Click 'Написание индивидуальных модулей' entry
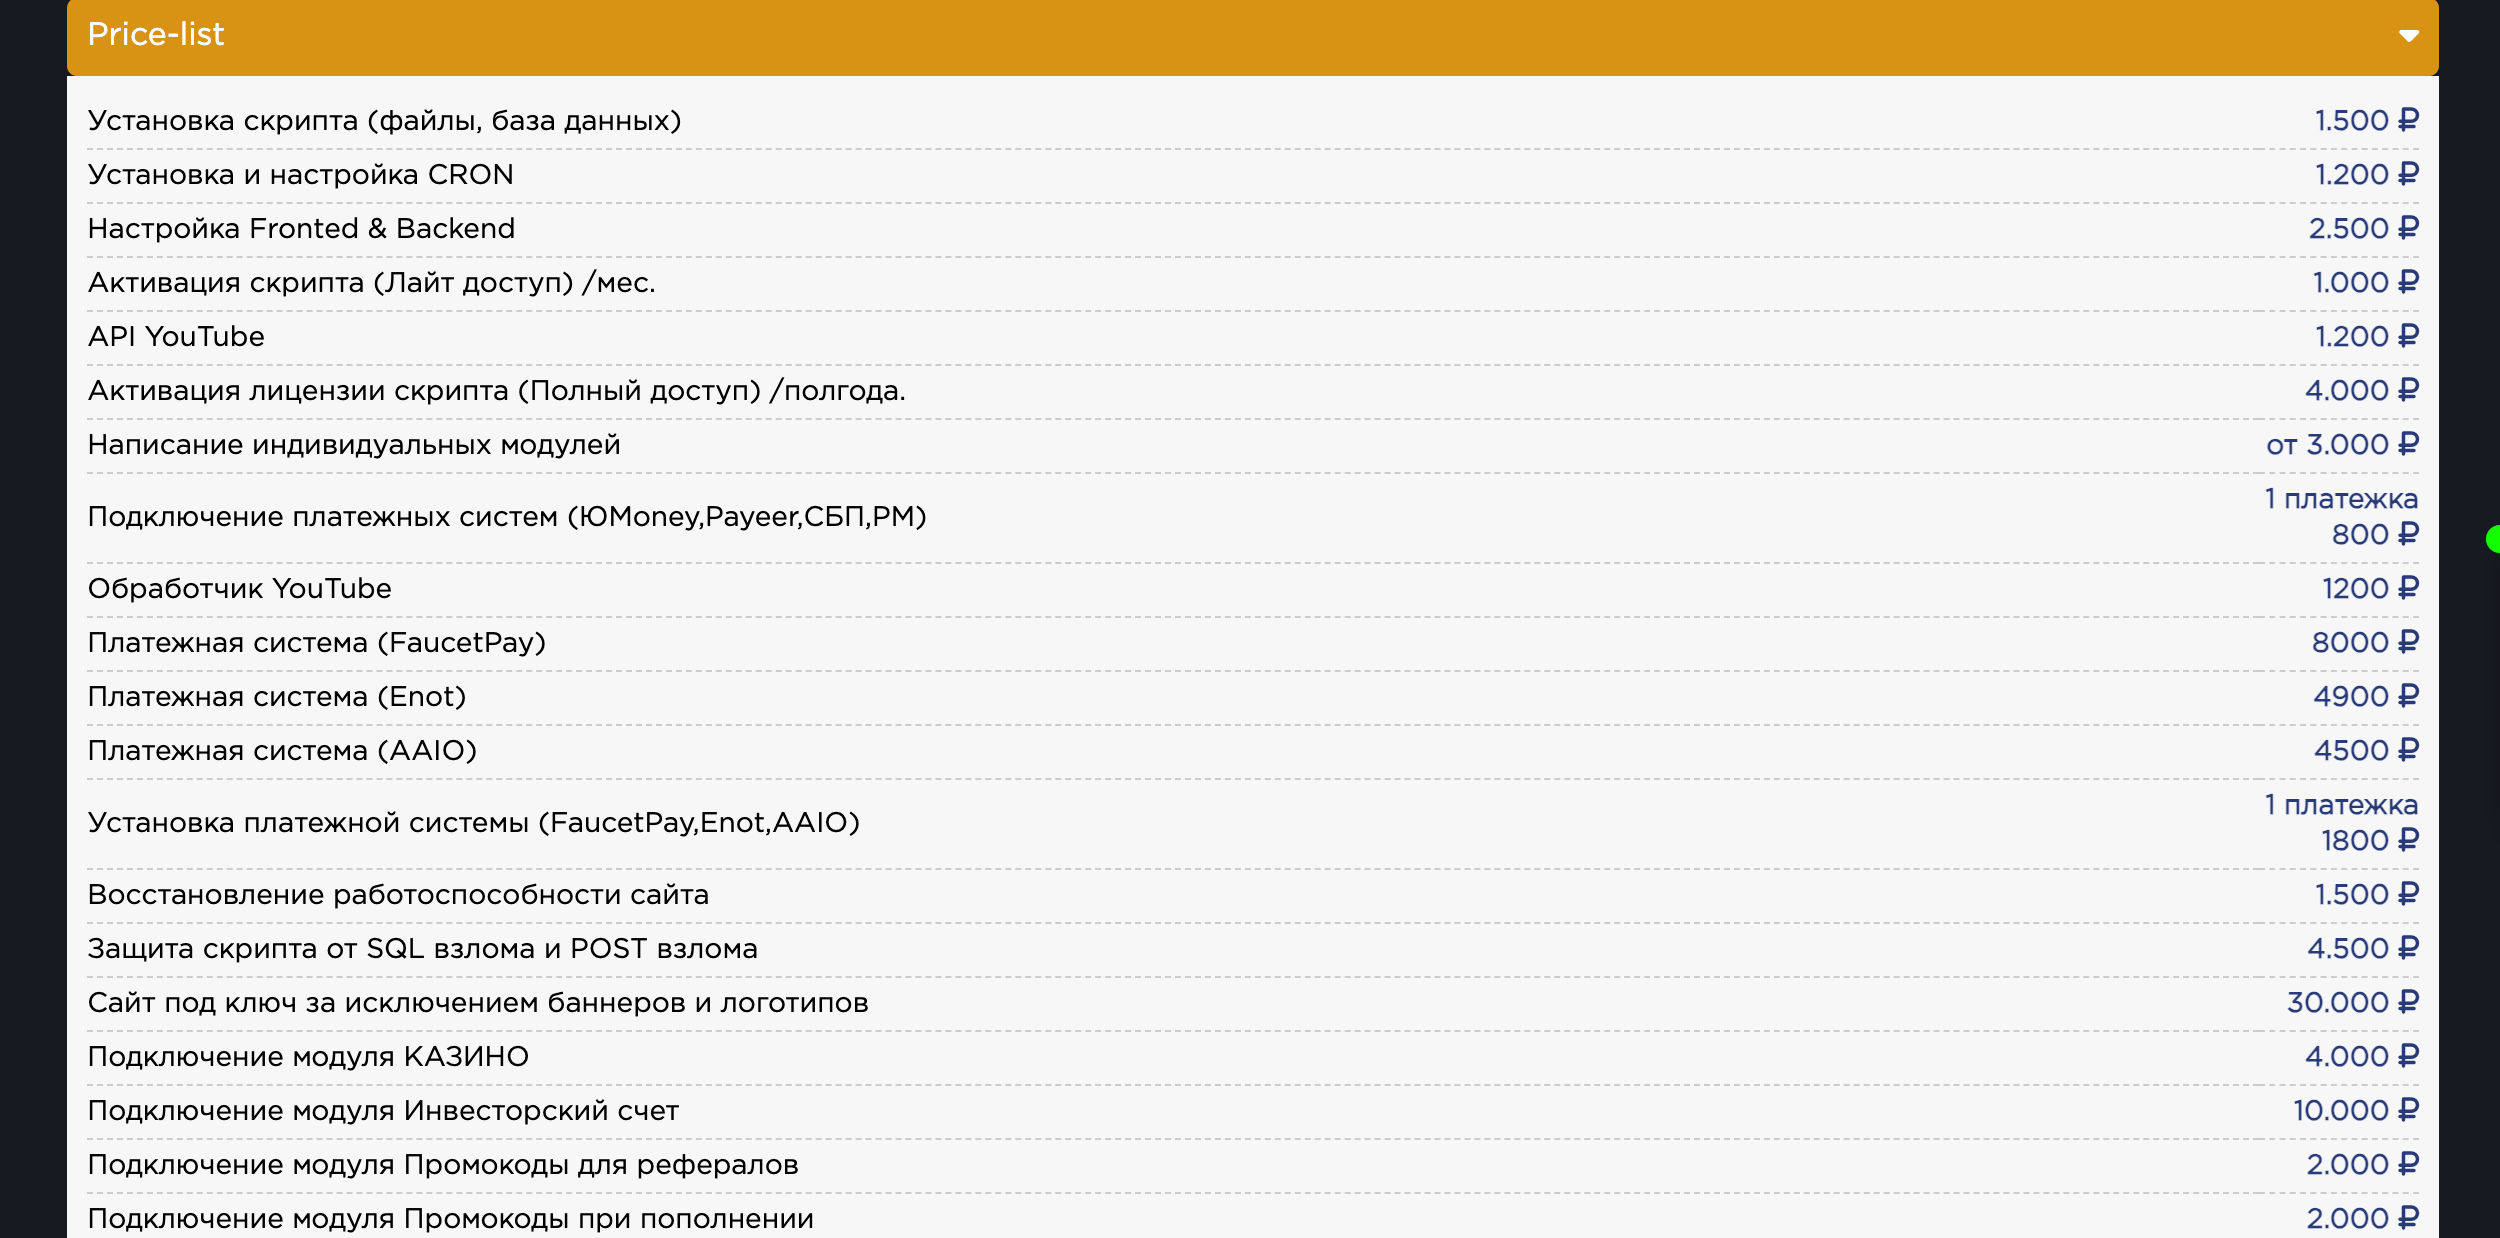The width and height of the screenshot is (2500, 1238). point(354,445)
